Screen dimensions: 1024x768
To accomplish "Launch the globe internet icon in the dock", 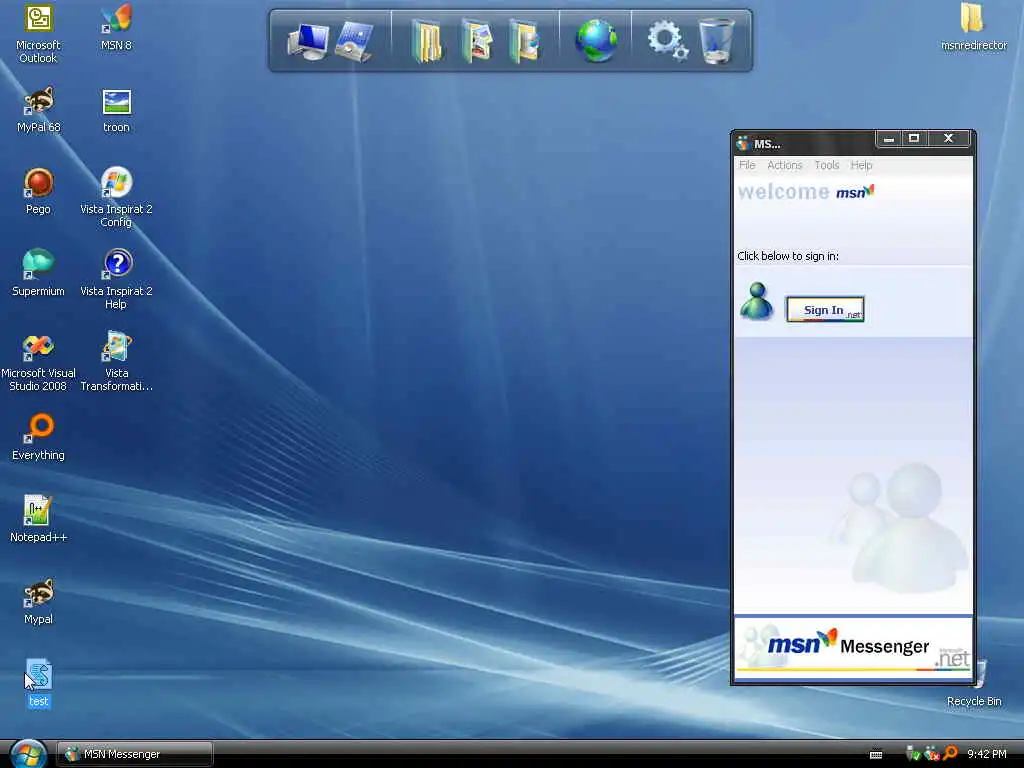I will click(x=596, y=41).
